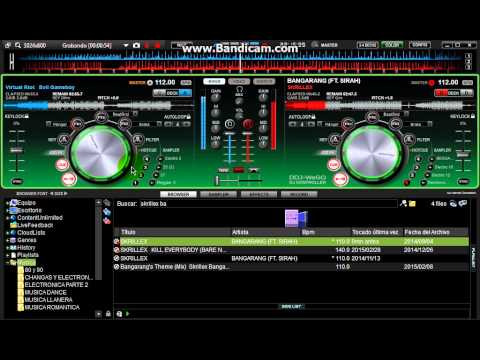Trigger left deck hot cue 4
This screenshot has height=360, width=480.
pyautogui.click(x=147, y=159)
